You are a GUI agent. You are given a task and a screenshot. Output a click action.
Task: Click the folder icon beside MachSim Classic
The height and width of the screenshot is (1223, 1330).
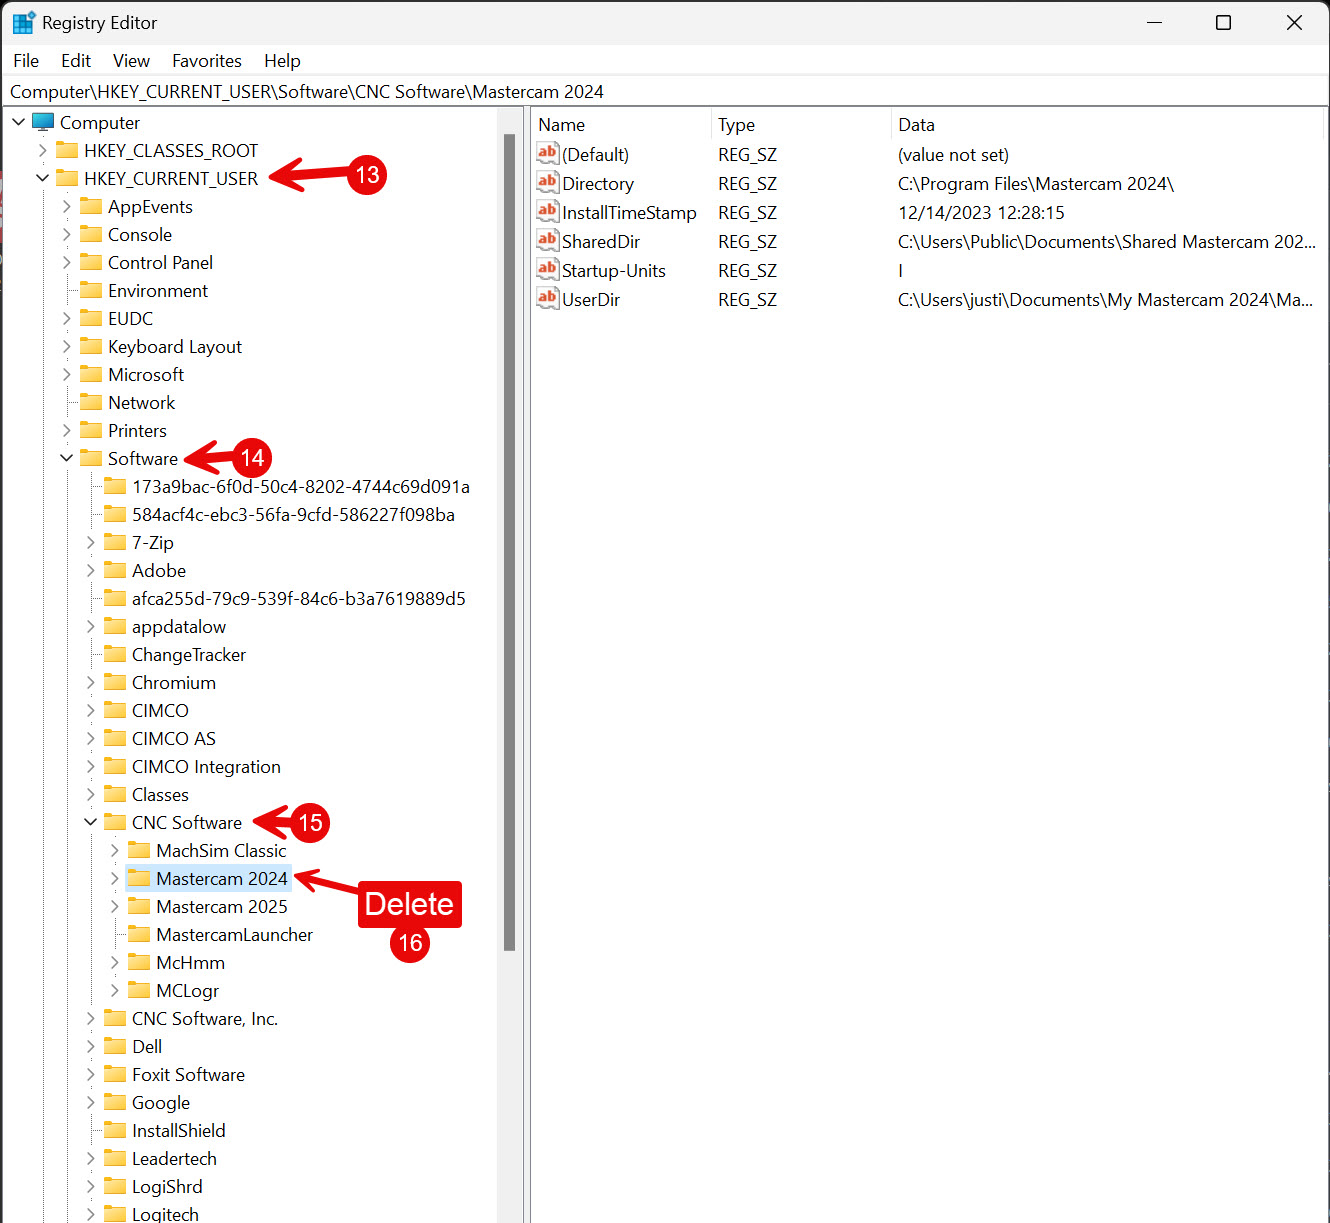coord(139,850)
